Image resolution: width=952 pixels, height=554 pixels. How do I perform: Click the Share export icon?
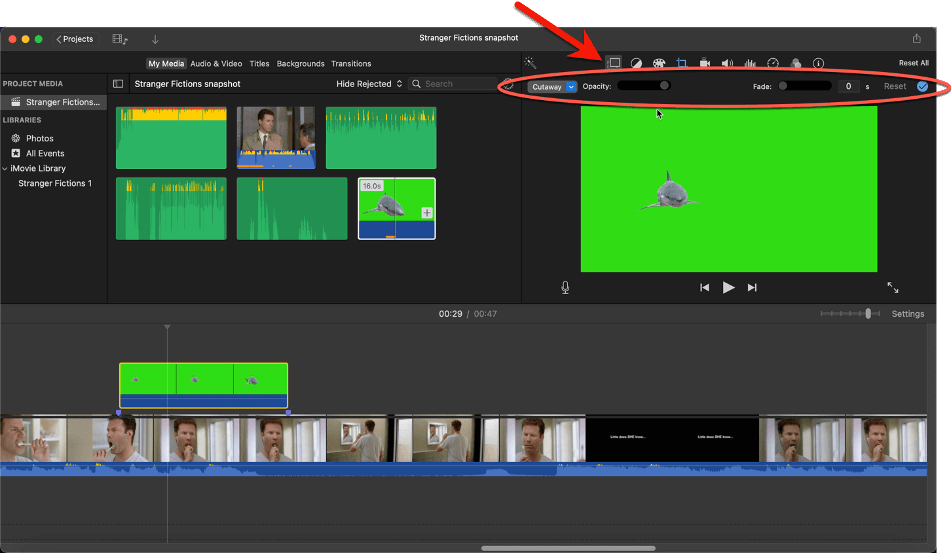916,38
